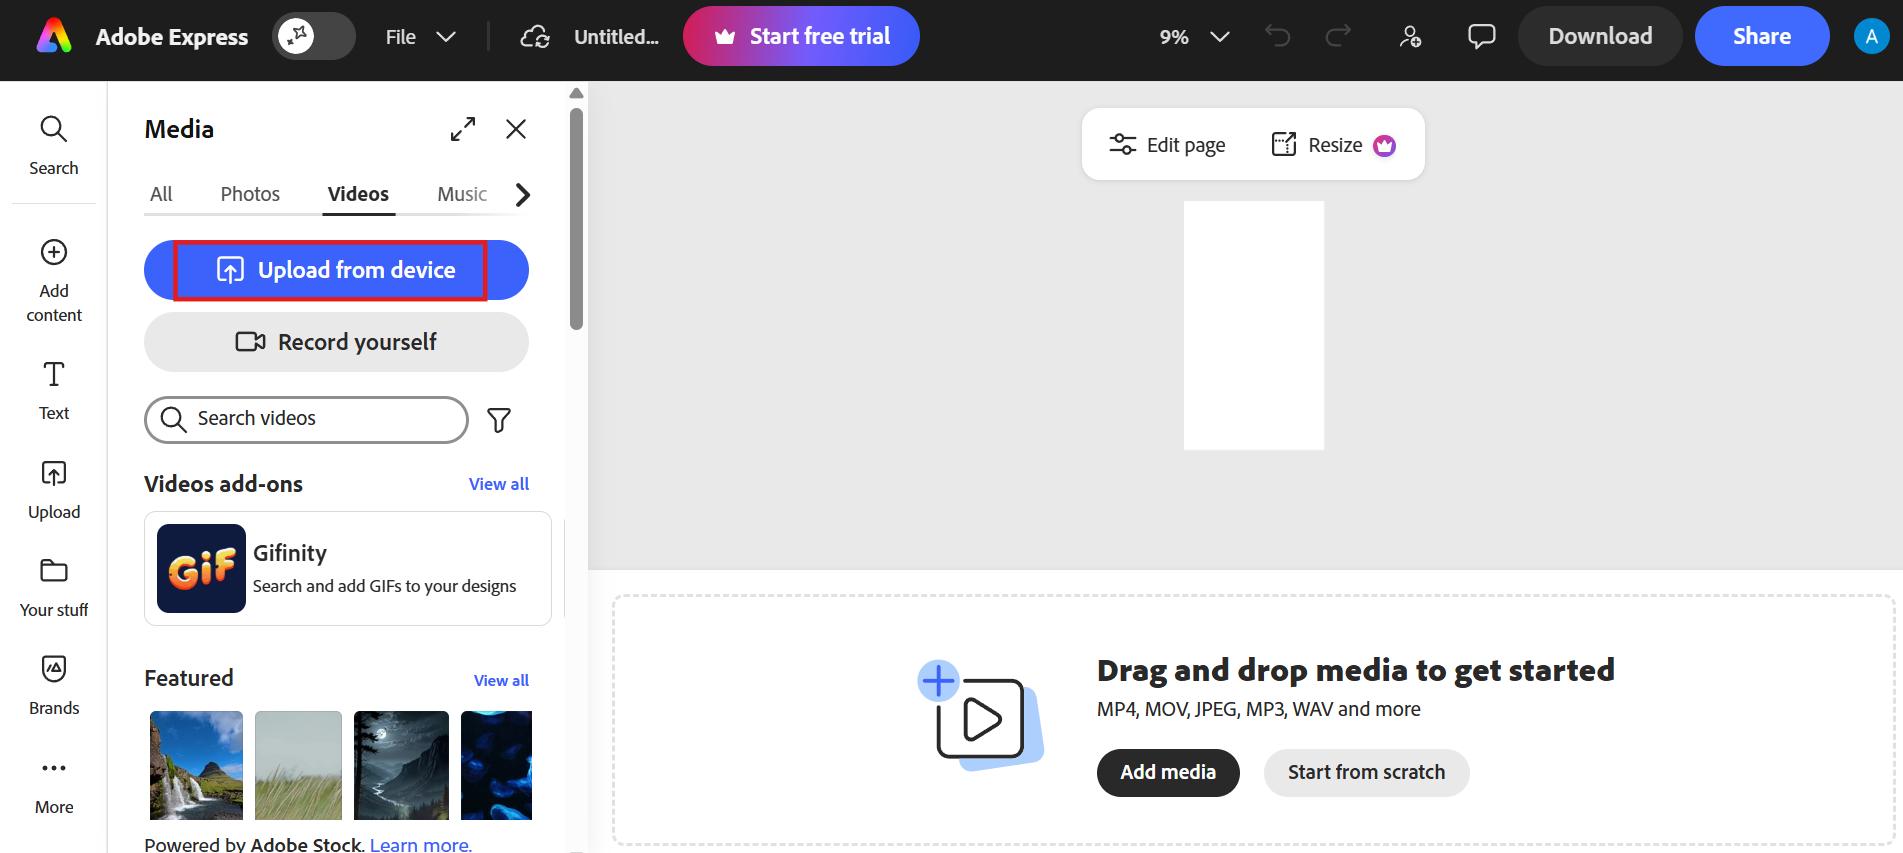1903x853 pixels.
Task: Open the Upload sidebar item
Action: pos(54,490)
